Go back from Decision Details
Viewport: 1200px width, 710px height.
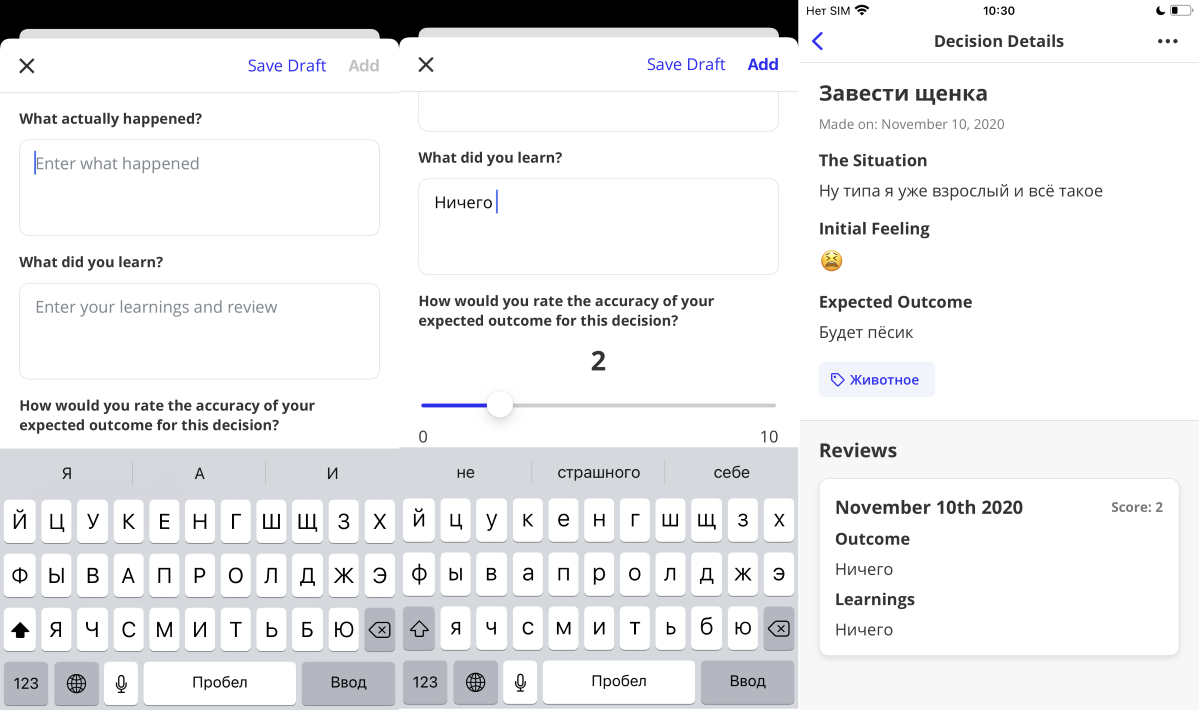818,41
